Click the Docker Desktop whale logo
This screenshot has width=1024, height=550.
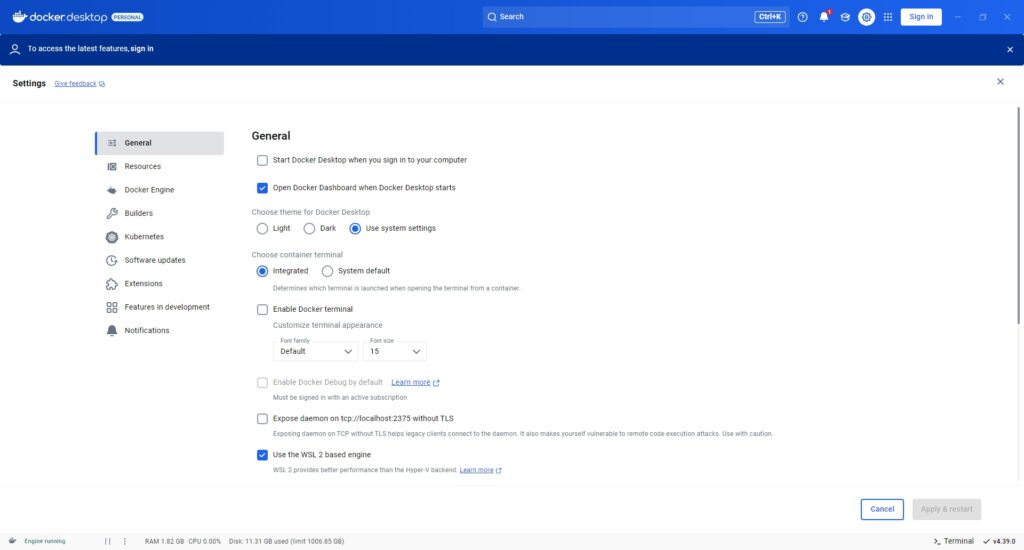(20, 16)
